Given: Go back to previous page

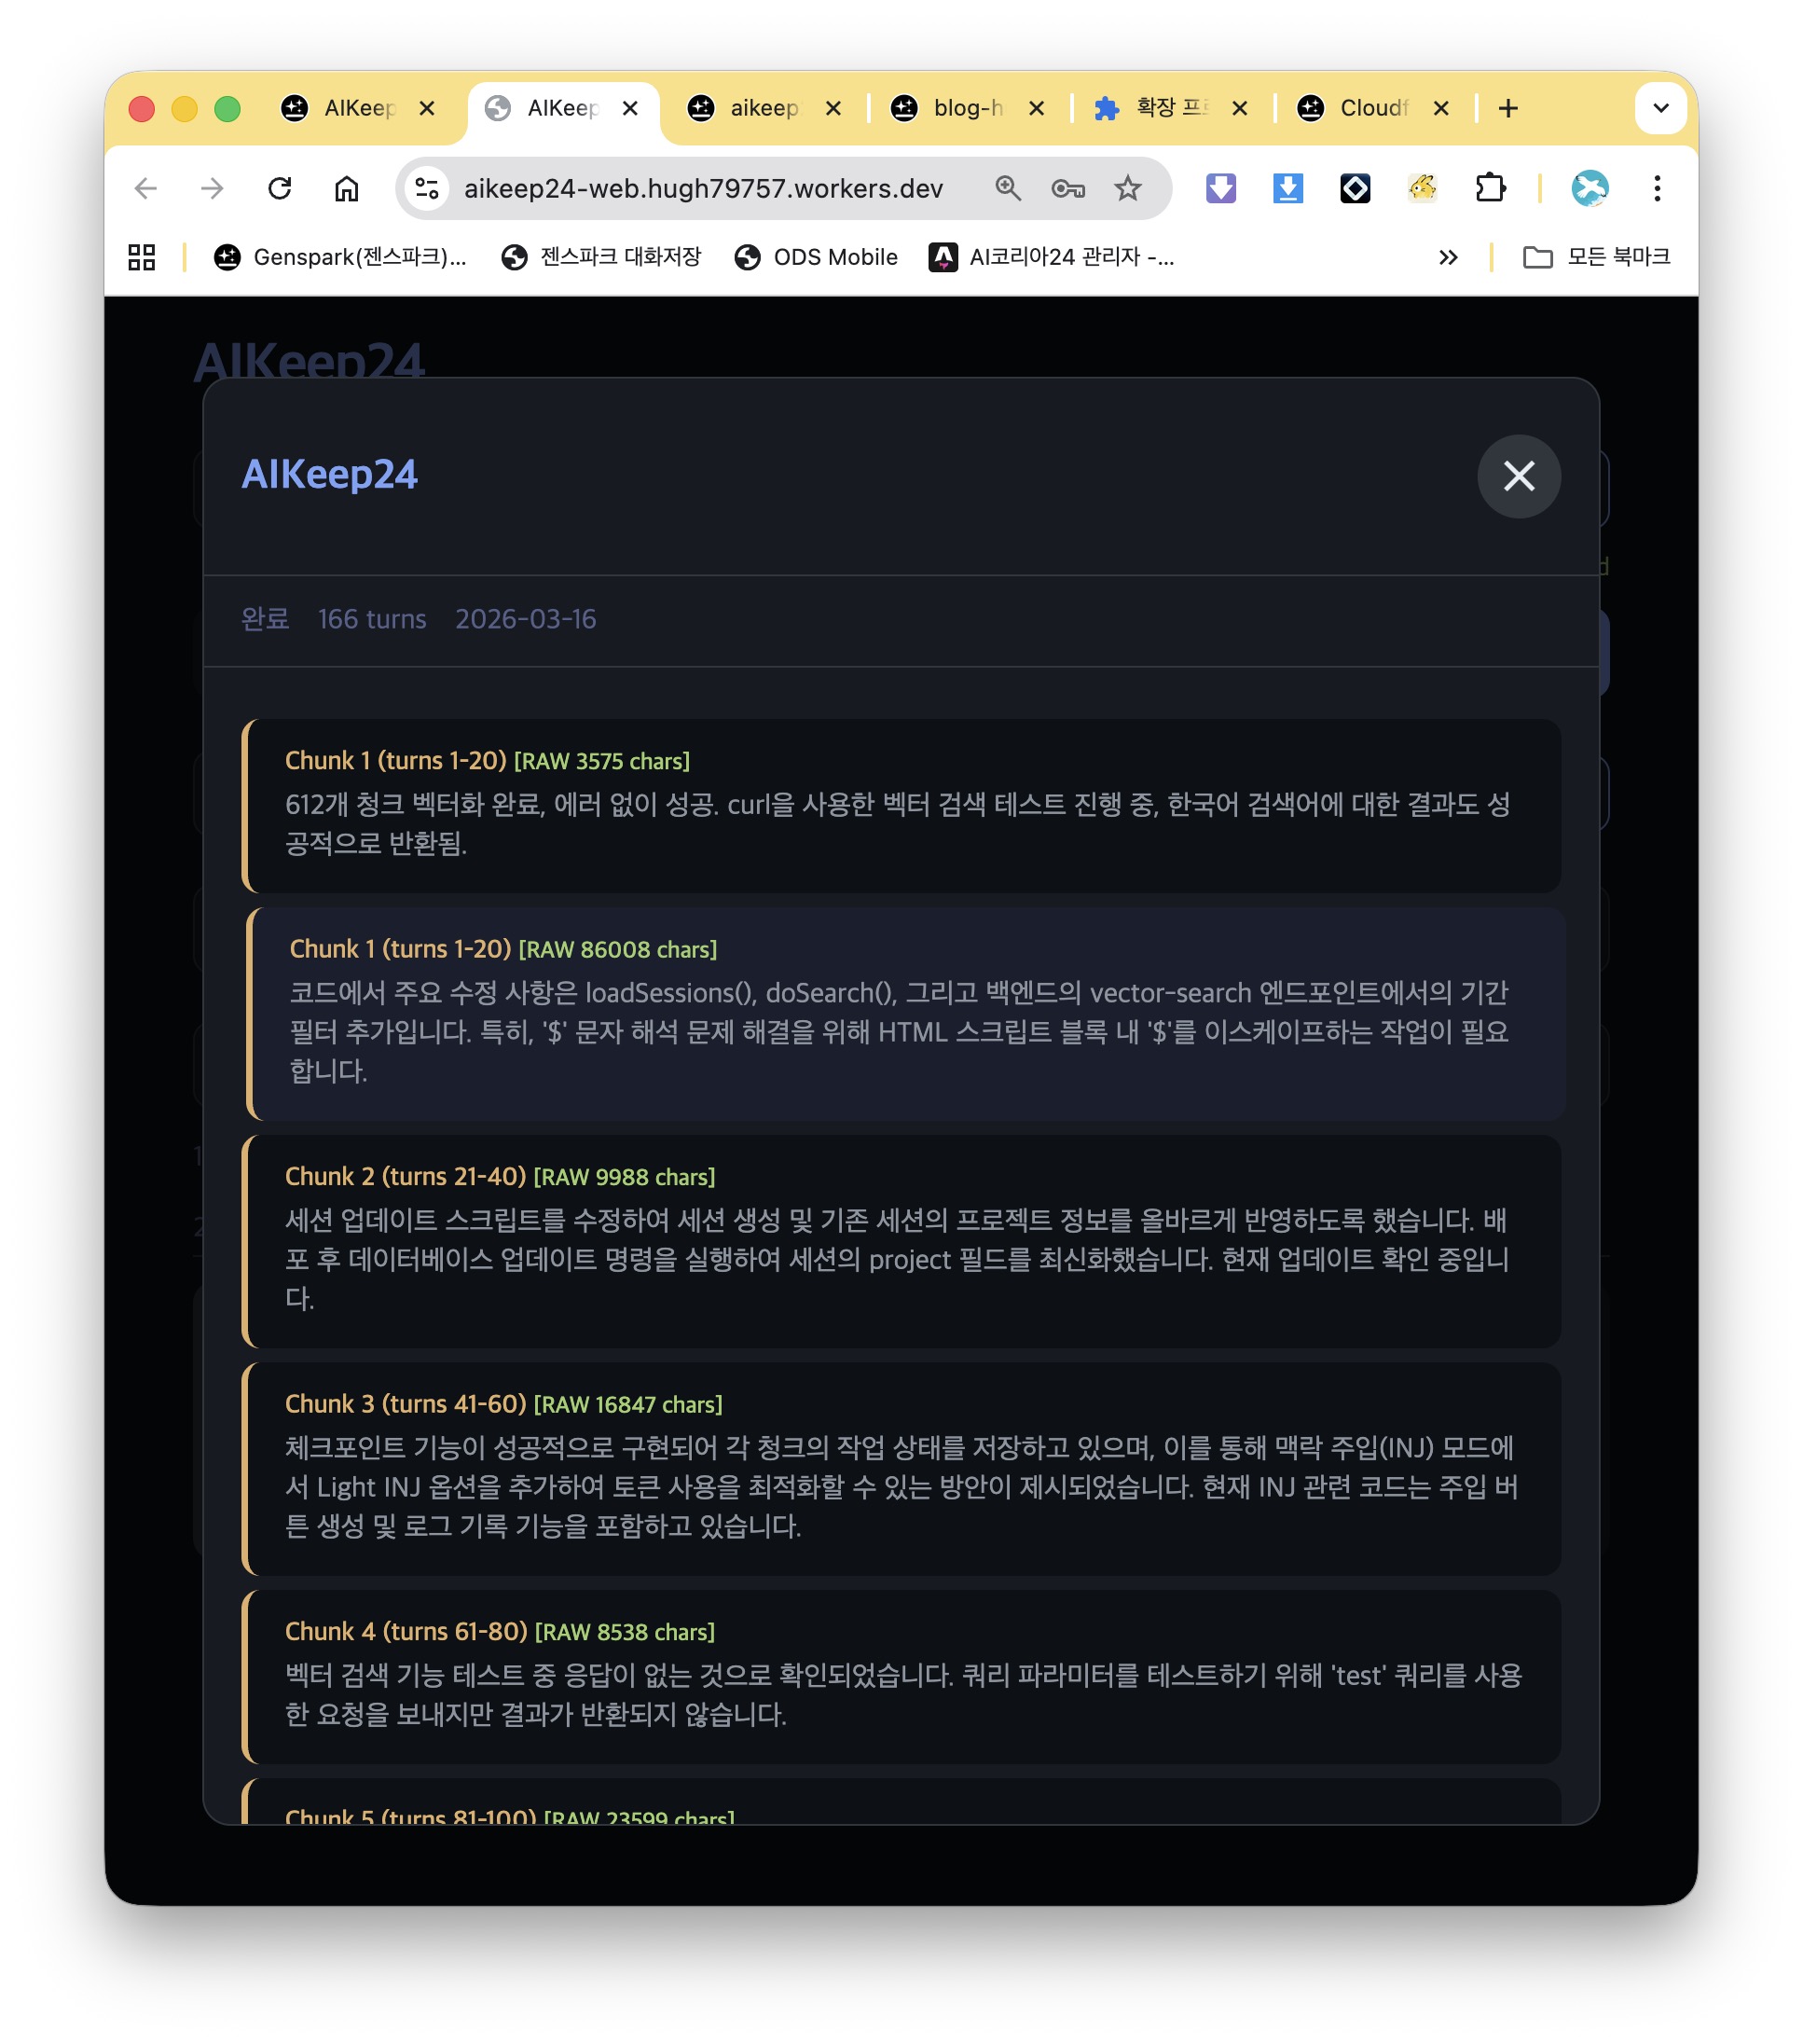Looking at the screenshot, I should coord(146,188).
